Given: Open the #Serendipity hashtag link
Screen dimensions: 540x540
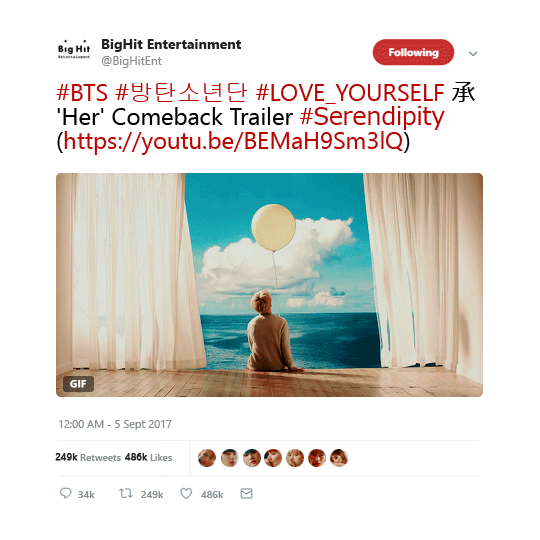Looking at the screenshot, I should (372, 117).
